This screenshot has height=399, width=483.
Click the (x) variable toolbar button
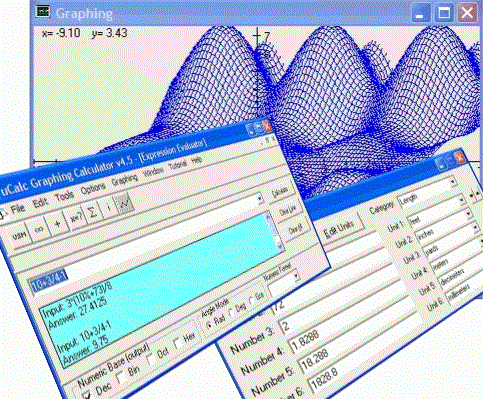point(39,229)
